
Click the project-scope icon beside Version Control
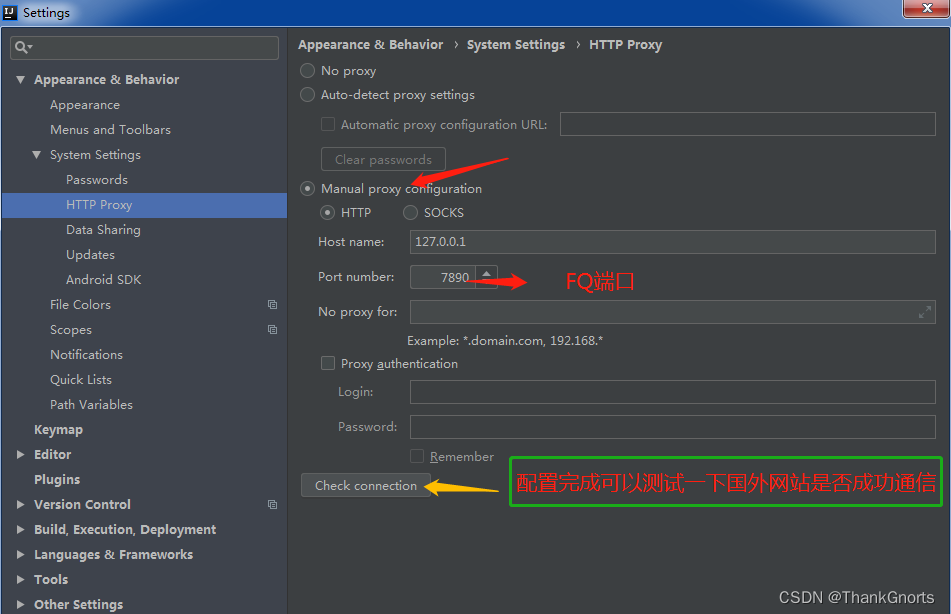click(x=272, y=504)
